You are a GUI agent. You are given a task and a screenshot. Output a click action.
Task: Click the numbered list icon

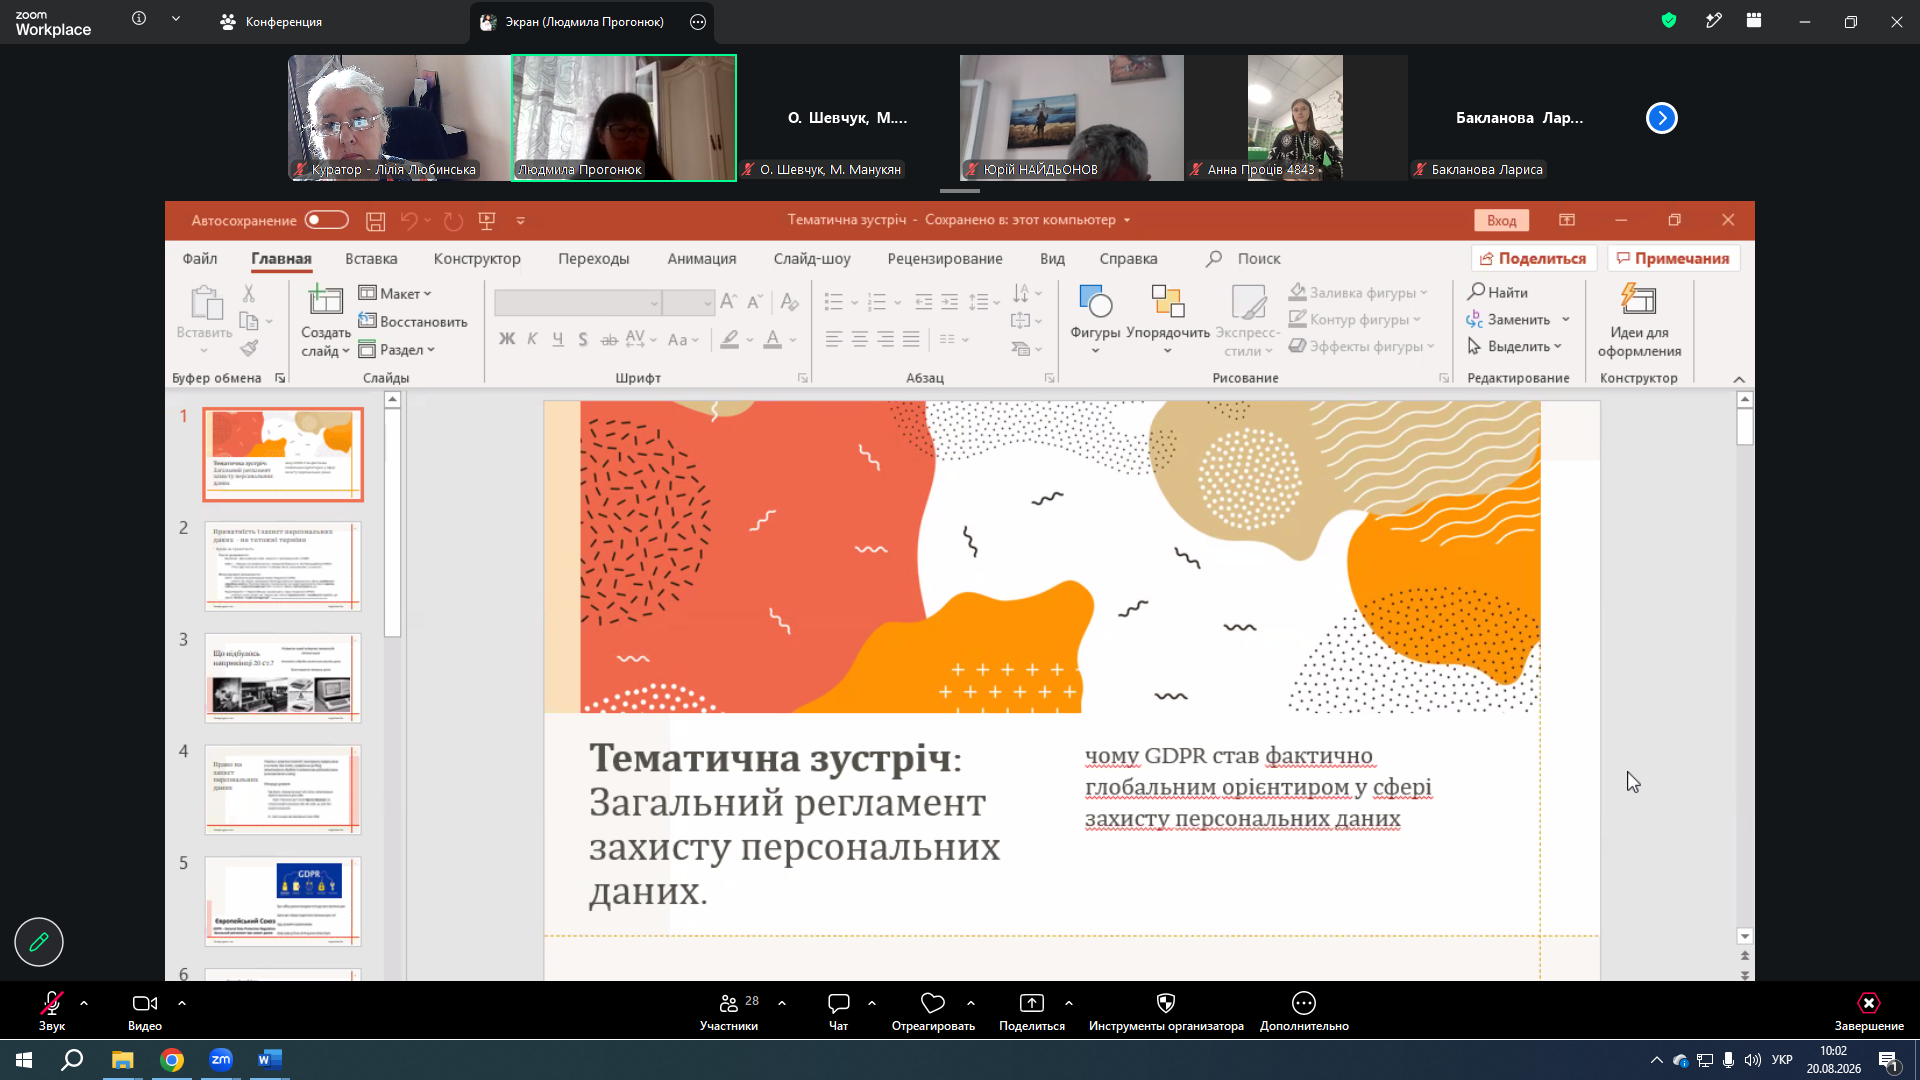pos(877,301)
